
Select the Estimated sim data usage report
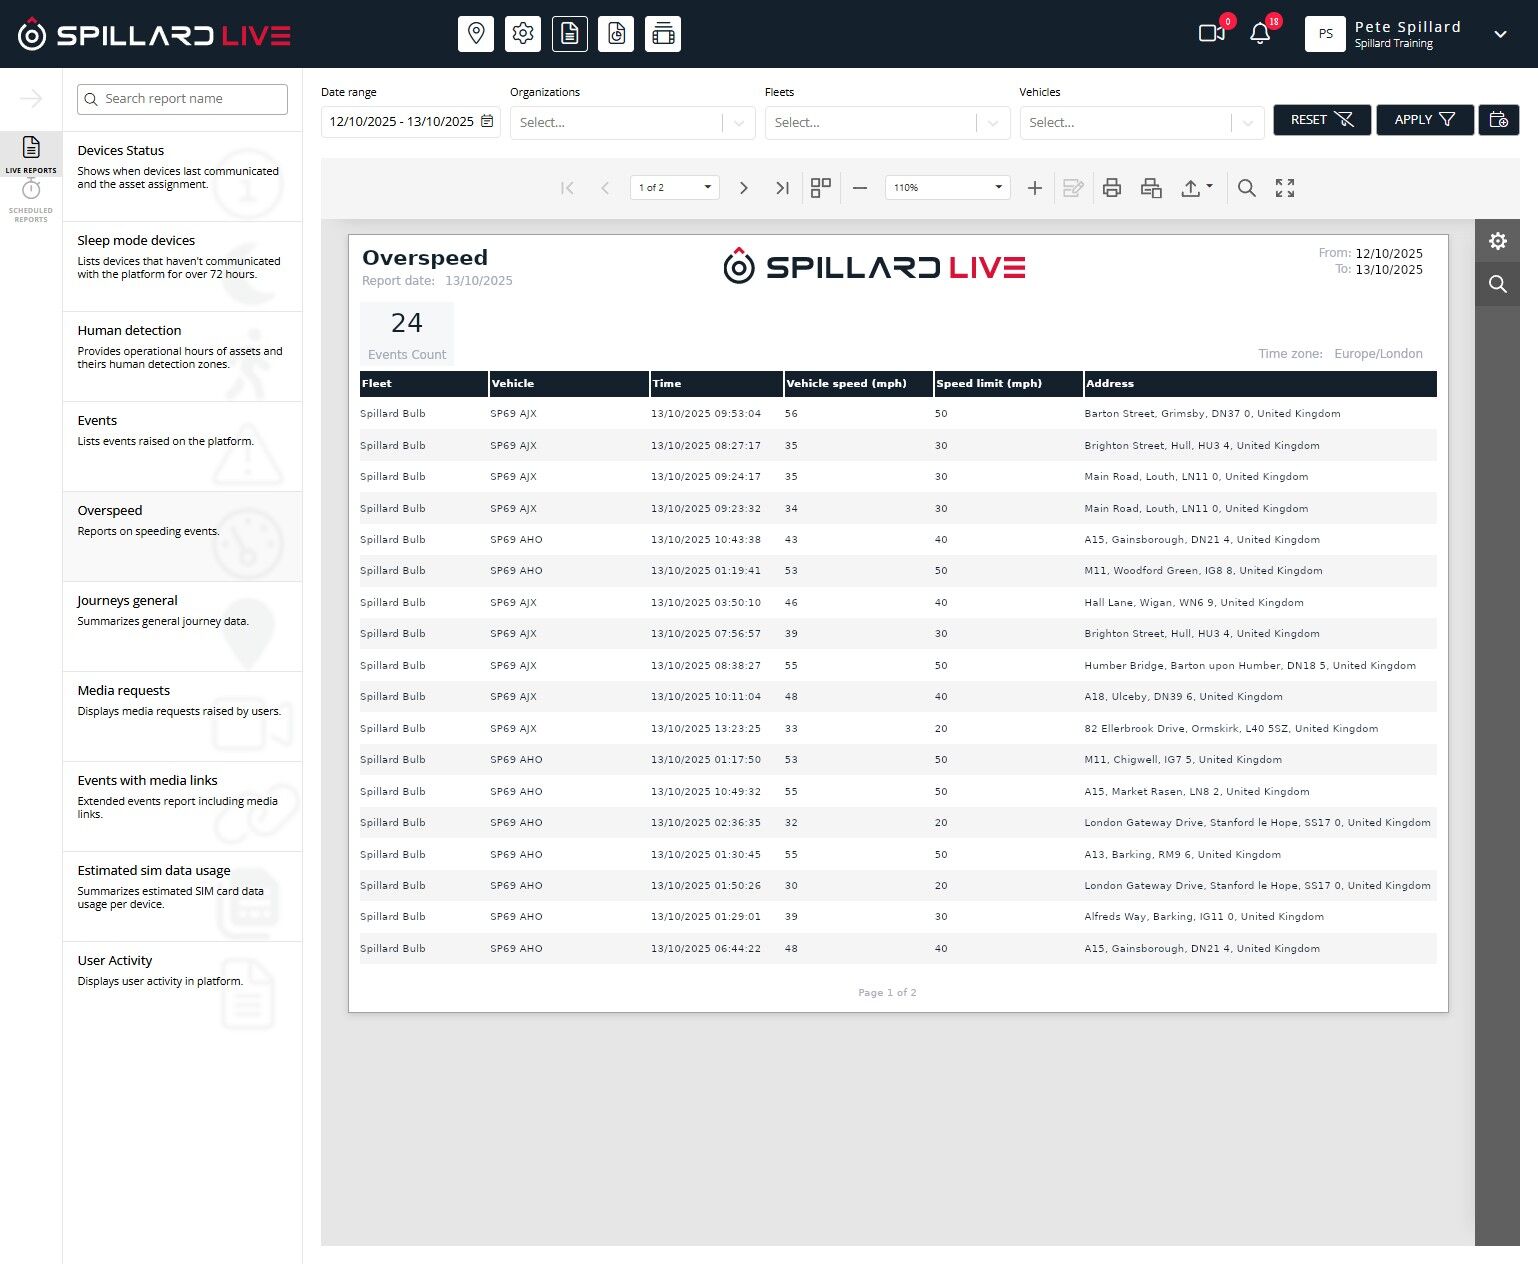pyautogui.click(x=182, y=897)
